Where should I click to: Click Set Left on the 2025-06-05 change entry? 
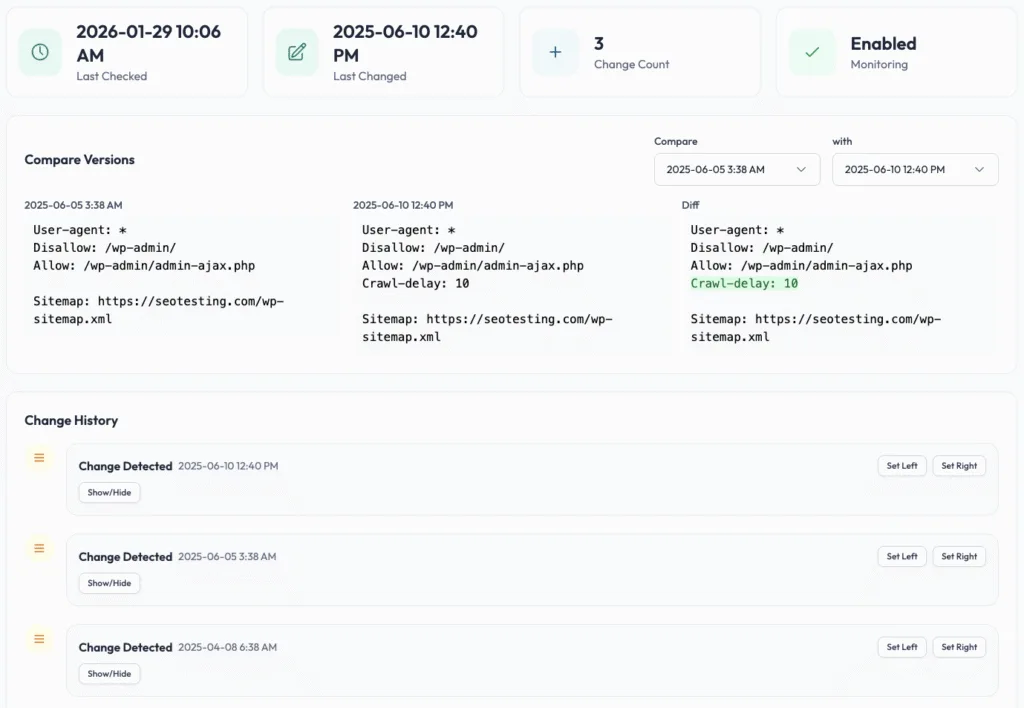coord(902,556)
